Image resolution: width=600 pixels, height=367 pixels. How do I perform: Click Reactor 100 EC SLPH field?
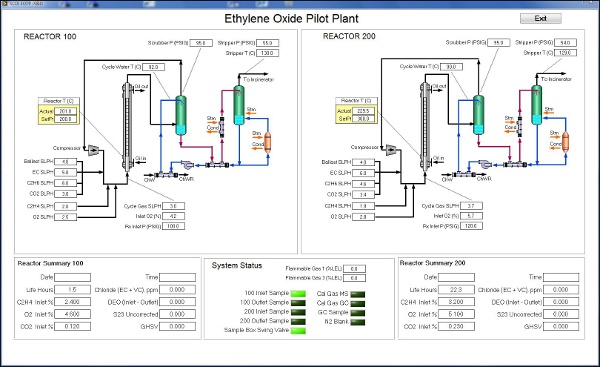point(65,172)
